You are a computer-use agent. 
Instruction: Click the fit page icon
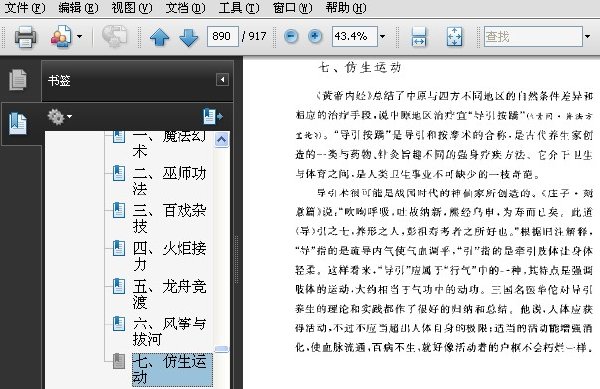(x=454, y=37)
